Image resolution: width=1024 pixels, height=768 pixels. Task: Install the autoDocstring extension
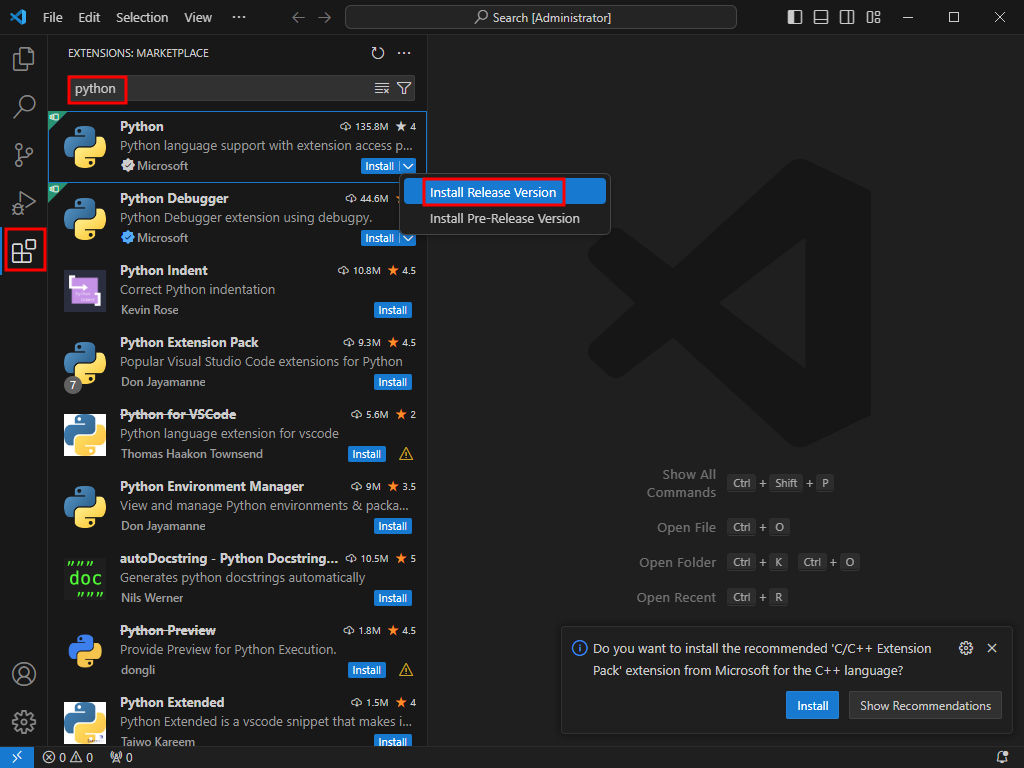tap(392, 598)
